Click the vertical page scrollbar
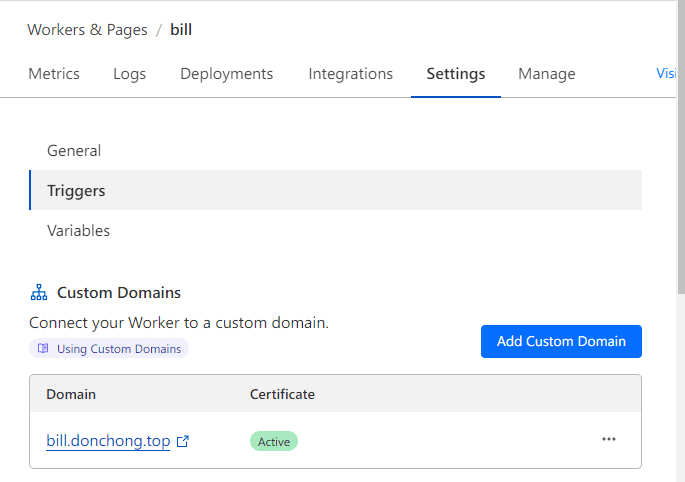685x482 pixels. [681, 149]
